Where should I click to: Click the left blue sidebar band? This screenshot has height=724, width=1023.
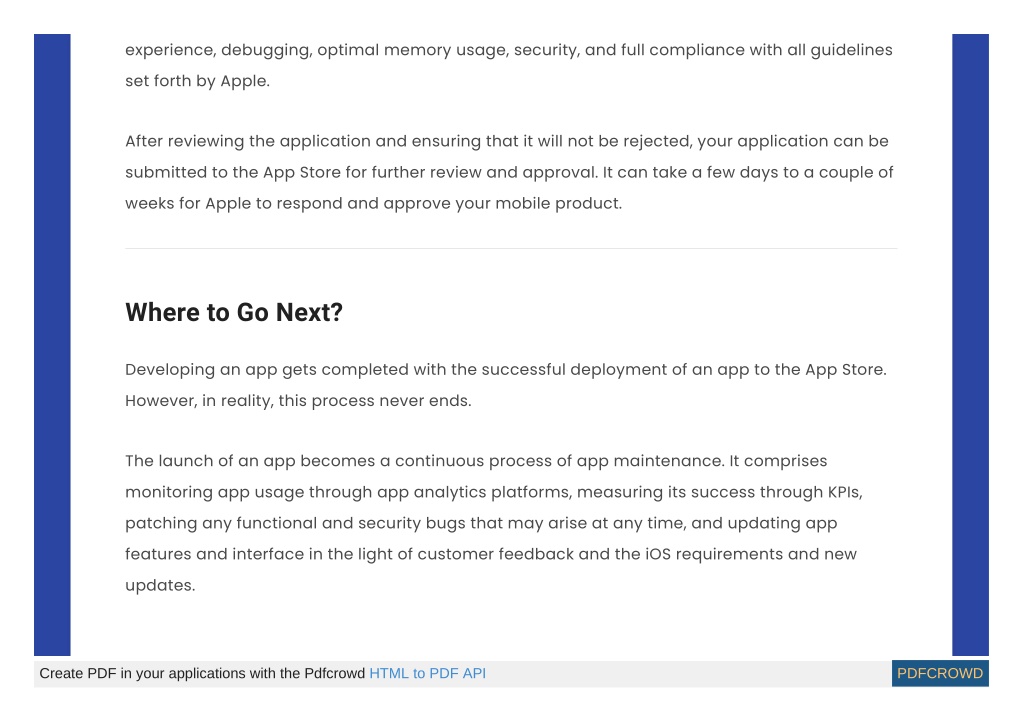52,344
